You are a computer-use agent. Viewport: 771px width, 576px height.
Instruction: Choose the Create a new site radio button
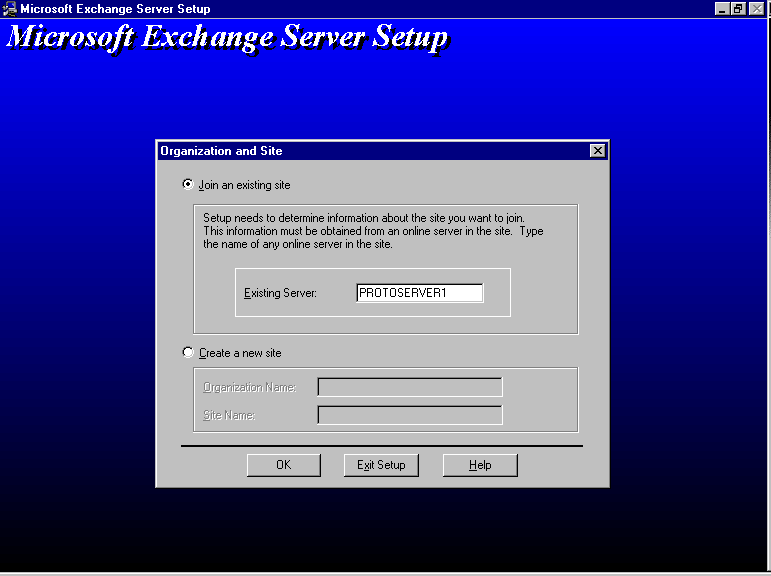tap(188, 352)
